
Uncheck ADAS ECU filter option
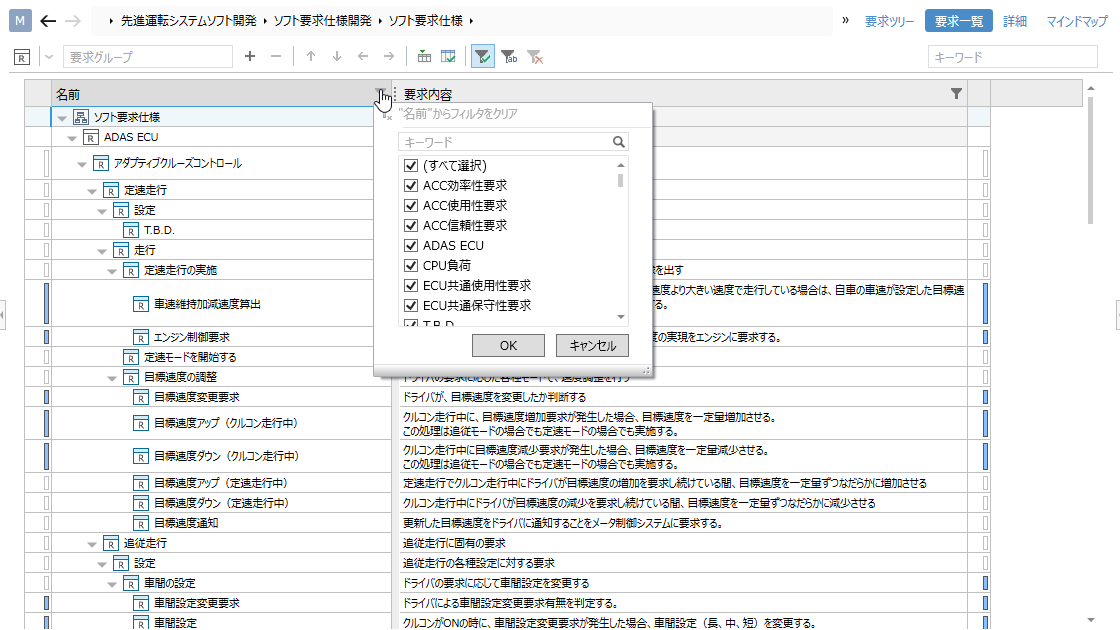(411, 246)
